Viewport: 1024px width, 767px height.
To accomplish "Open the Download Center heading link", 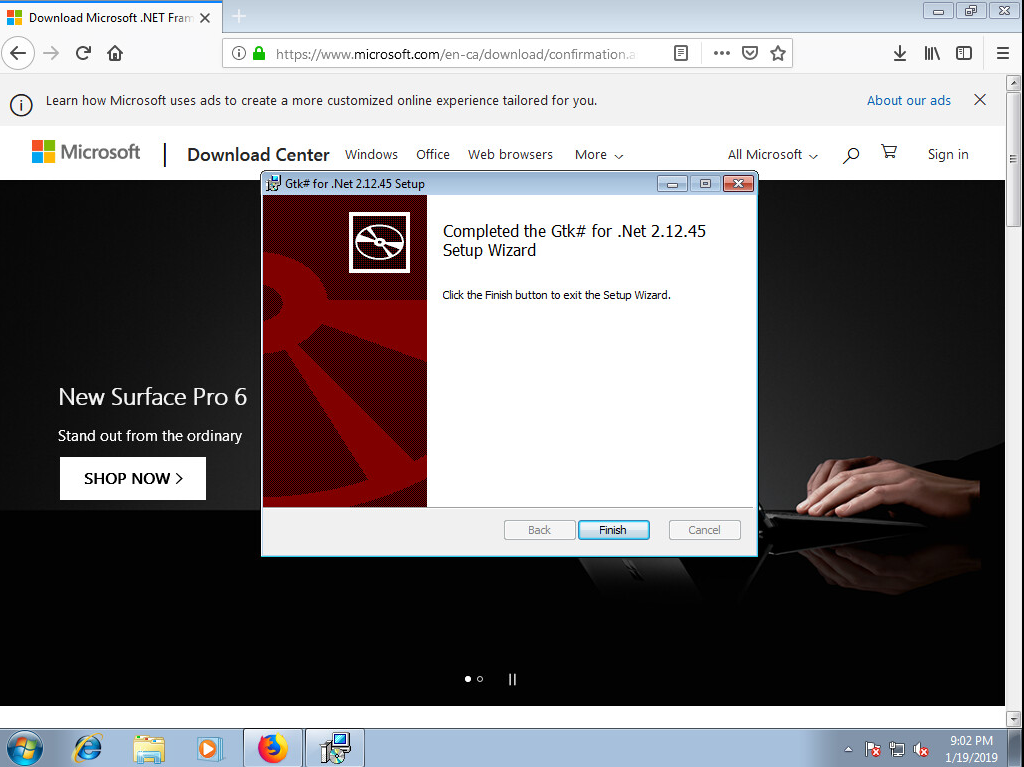I will (x=258, y=155).
